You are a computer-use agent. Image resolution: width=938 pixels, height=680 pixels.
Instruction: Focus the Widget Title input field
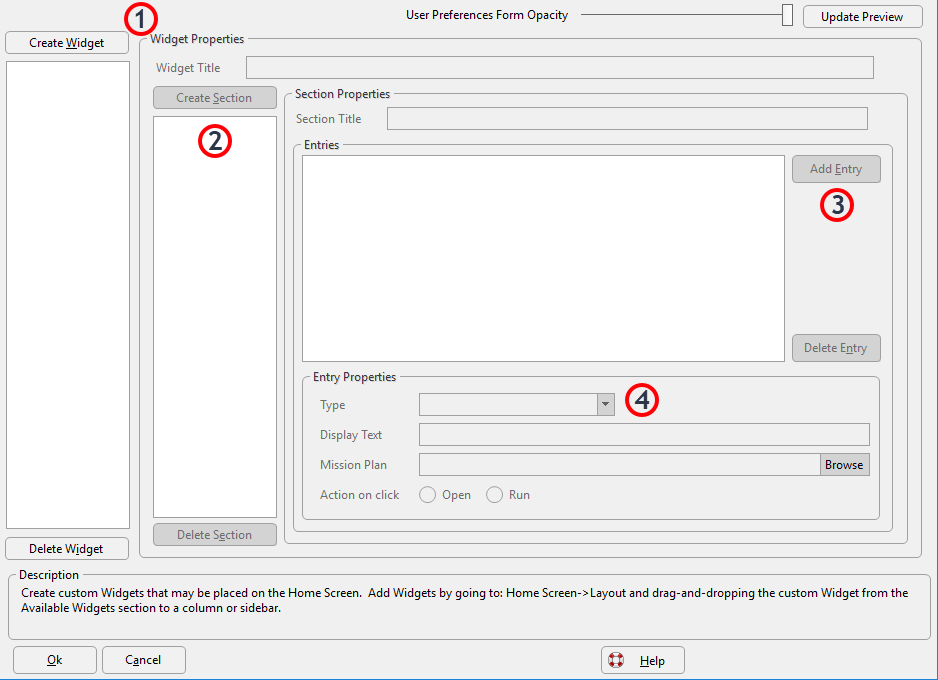559,68
